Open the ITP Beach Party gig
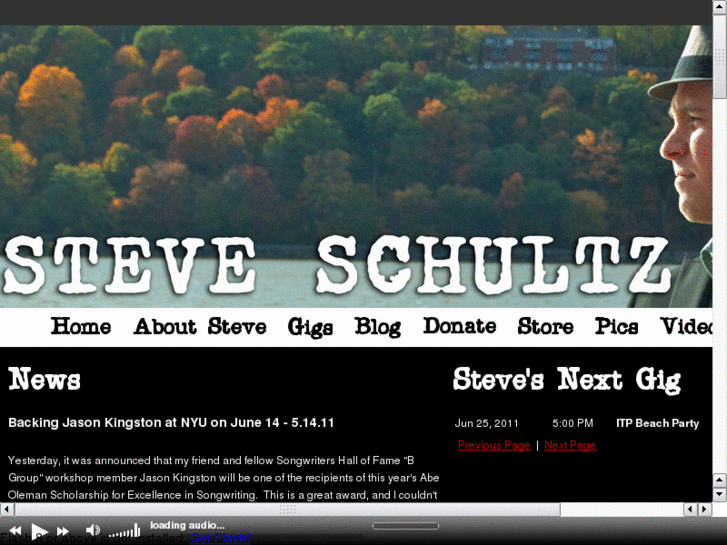The height and width of the screenshot is (545, 727). click(x=657, y=423)
